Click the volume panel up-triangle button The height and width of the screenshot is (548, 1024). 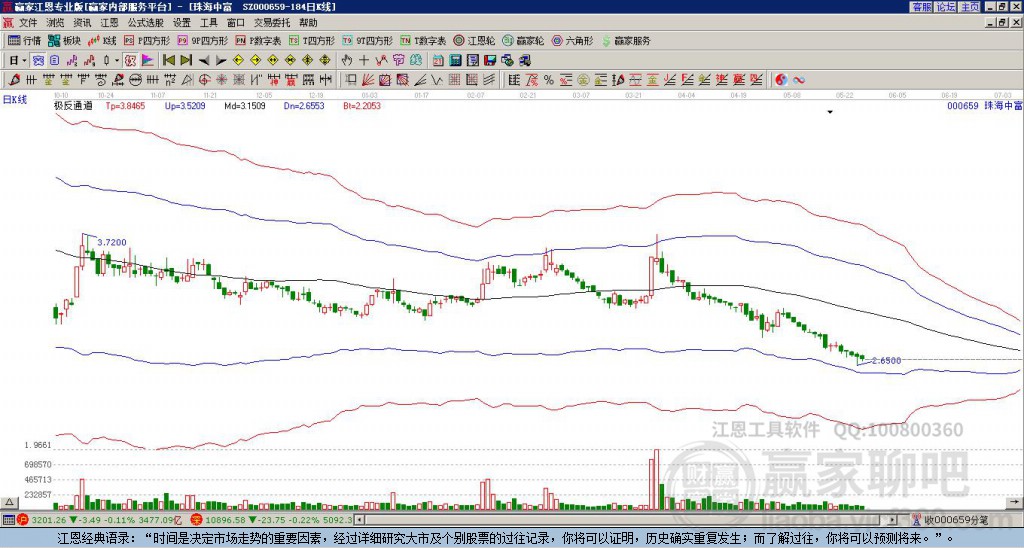point(10,502)
